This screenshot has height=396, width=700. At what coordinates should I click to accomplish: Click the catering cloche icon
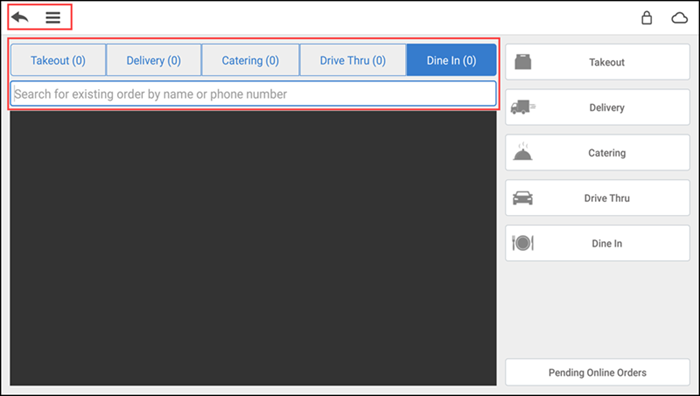coord(523,152)
